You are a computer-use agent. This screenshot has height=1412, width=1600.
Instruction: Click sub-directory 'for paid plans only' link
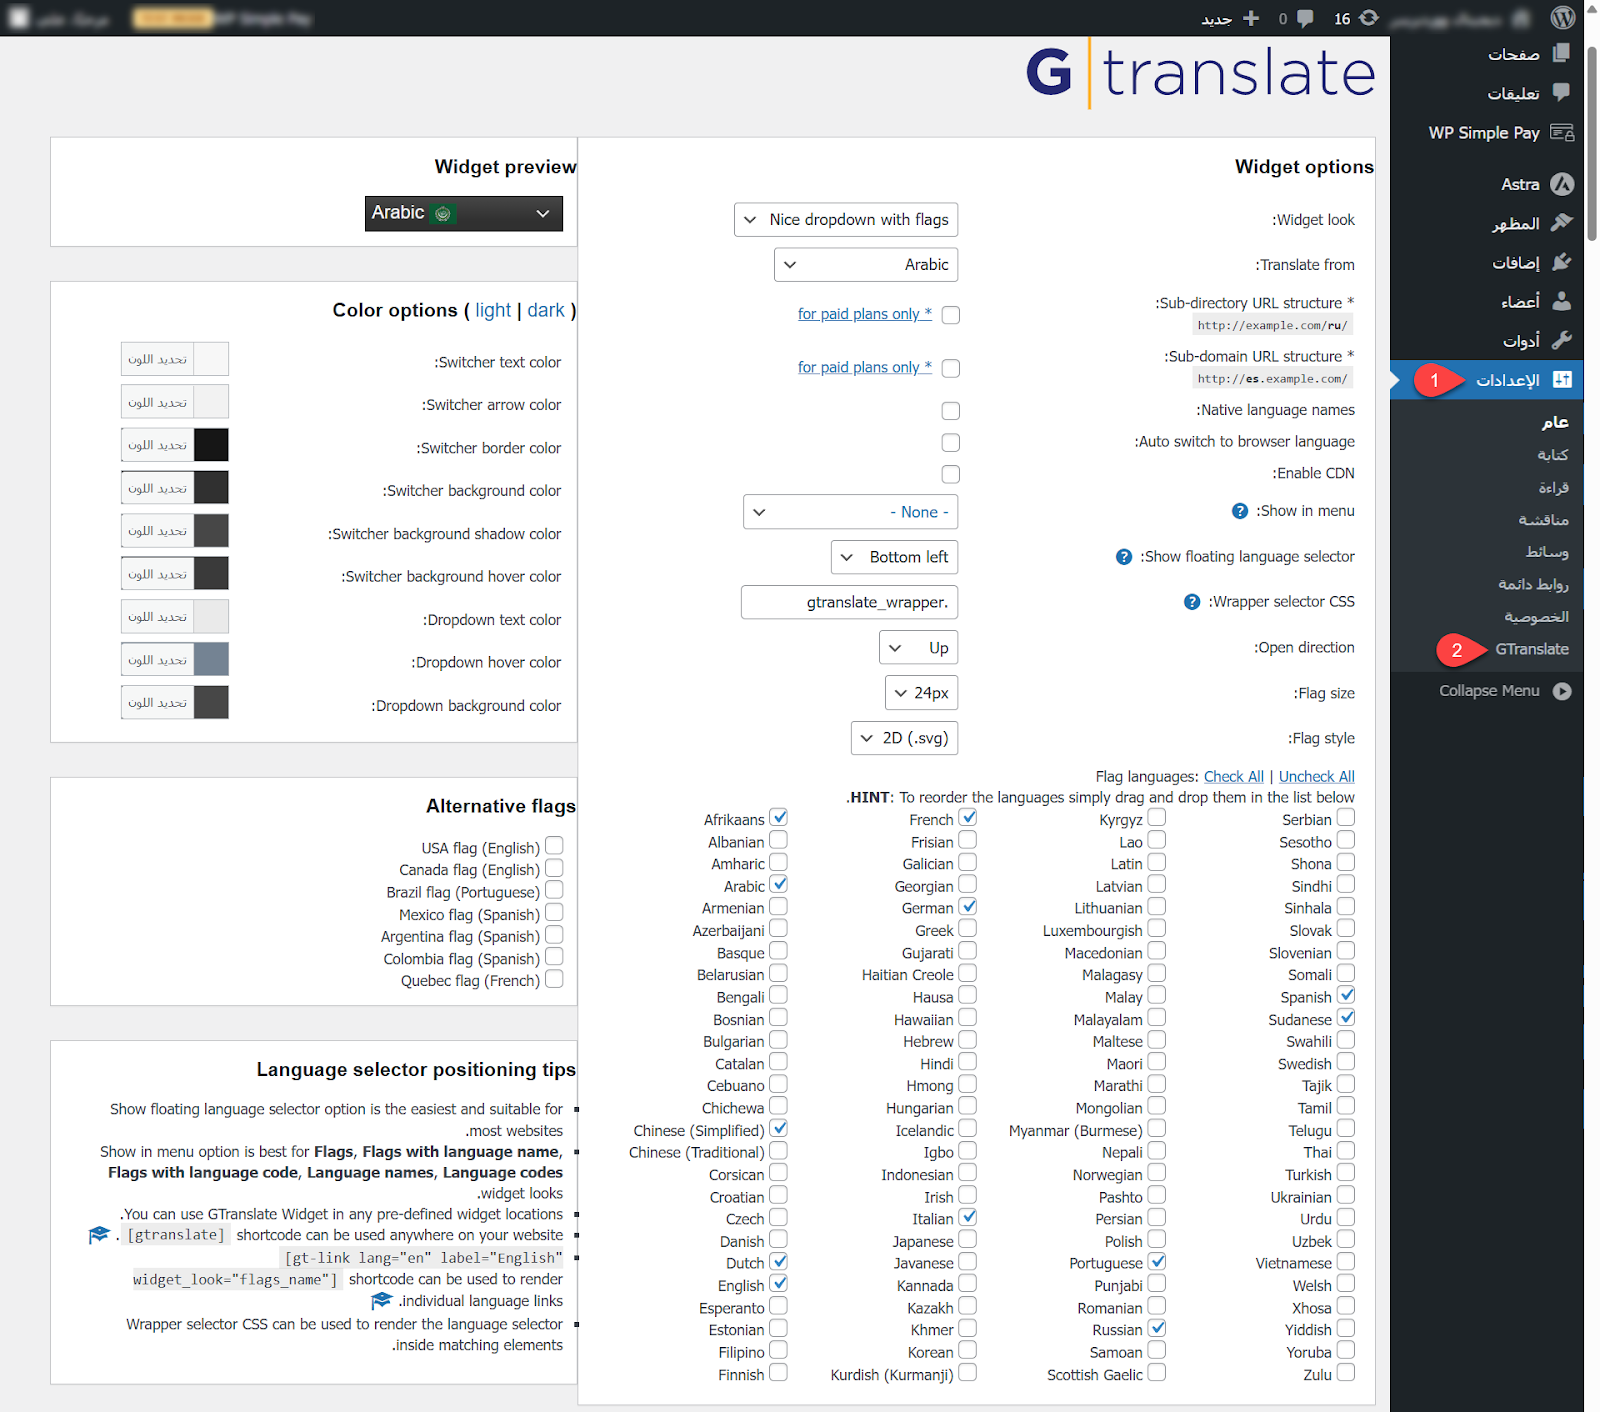[865, 314]
